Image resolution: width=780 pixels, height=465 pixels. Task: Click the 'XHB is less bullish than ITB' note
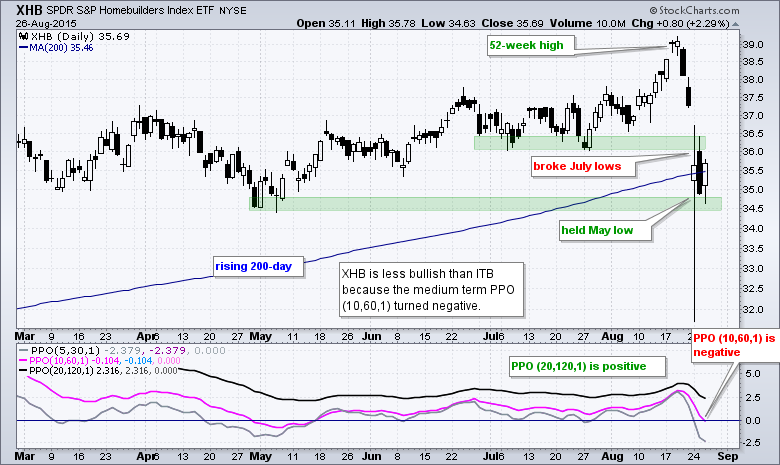coord(431,289)
